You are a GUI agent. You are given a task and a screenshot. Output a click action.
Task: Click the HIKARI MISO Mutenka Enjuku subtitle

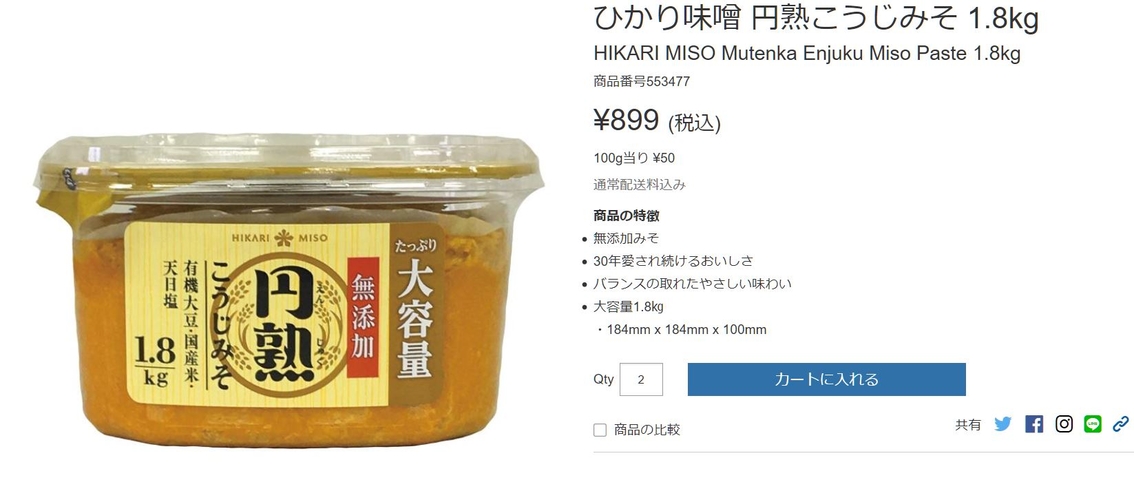(806, 54)
